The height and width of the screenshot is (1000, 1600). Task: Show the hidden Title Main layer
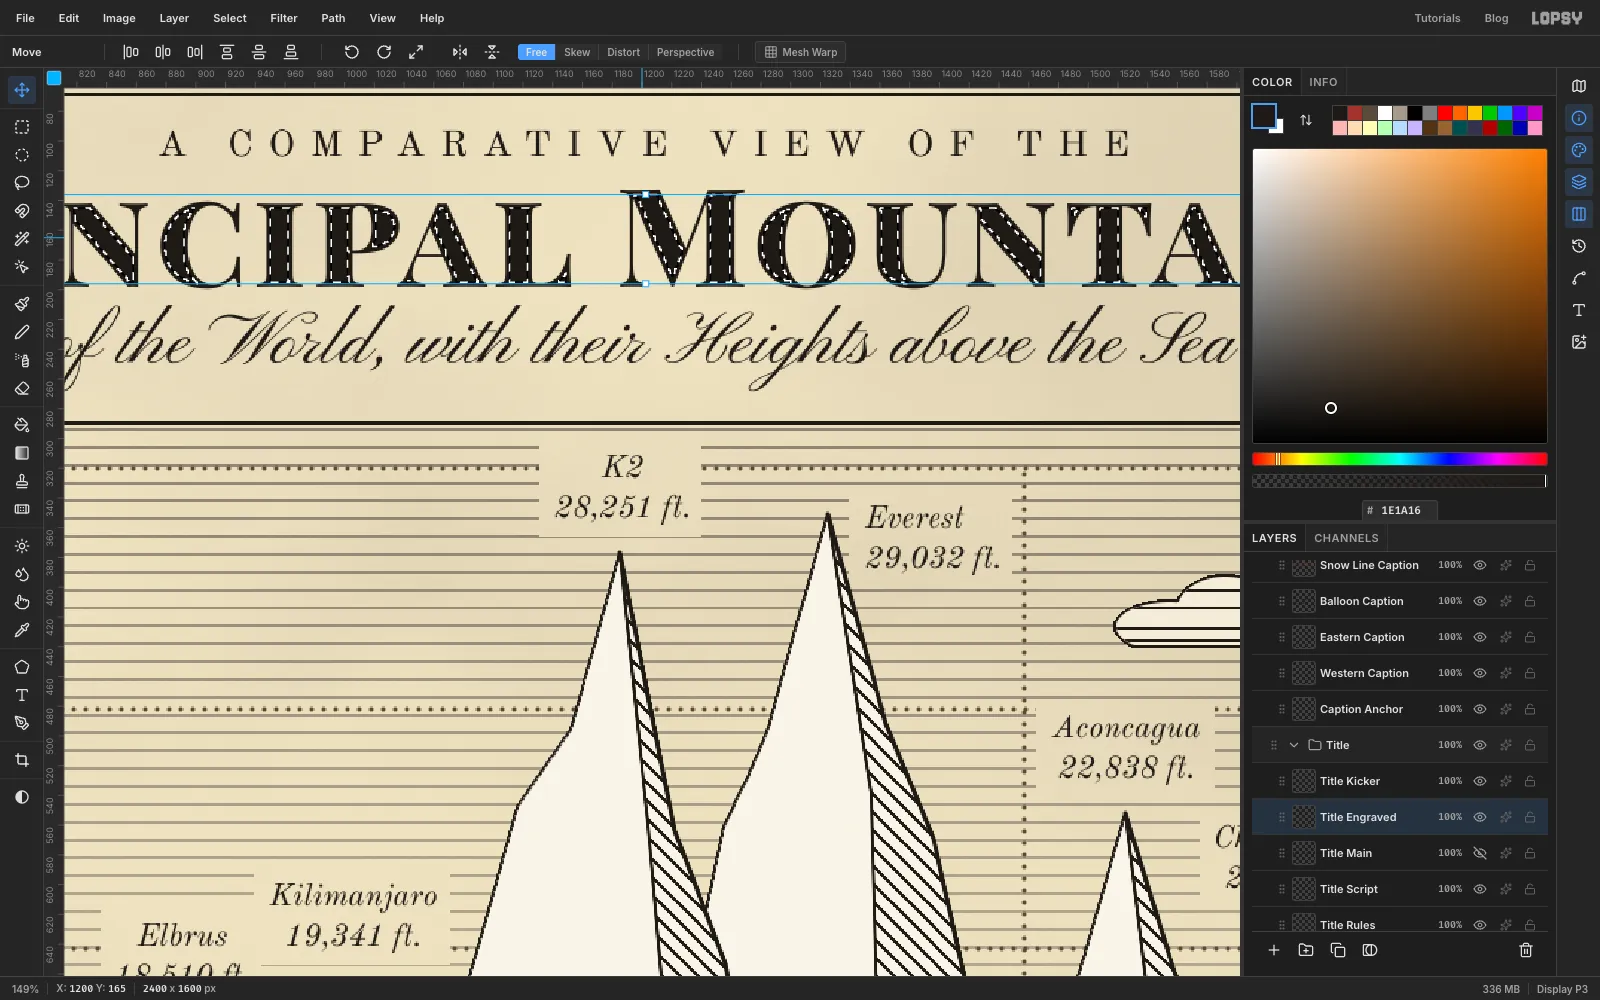click(x=1480, y=853)
